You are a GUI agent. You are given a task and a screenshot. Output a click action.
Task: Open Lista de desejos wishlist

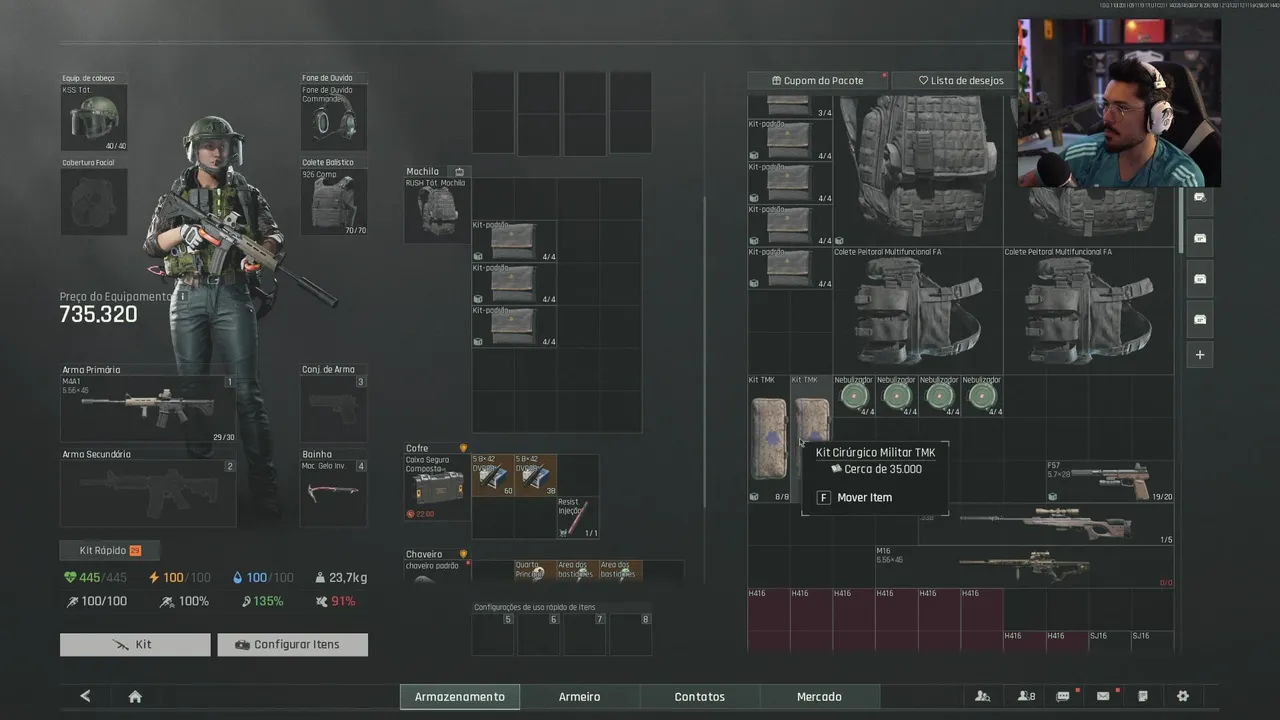[x=960, y=80]
